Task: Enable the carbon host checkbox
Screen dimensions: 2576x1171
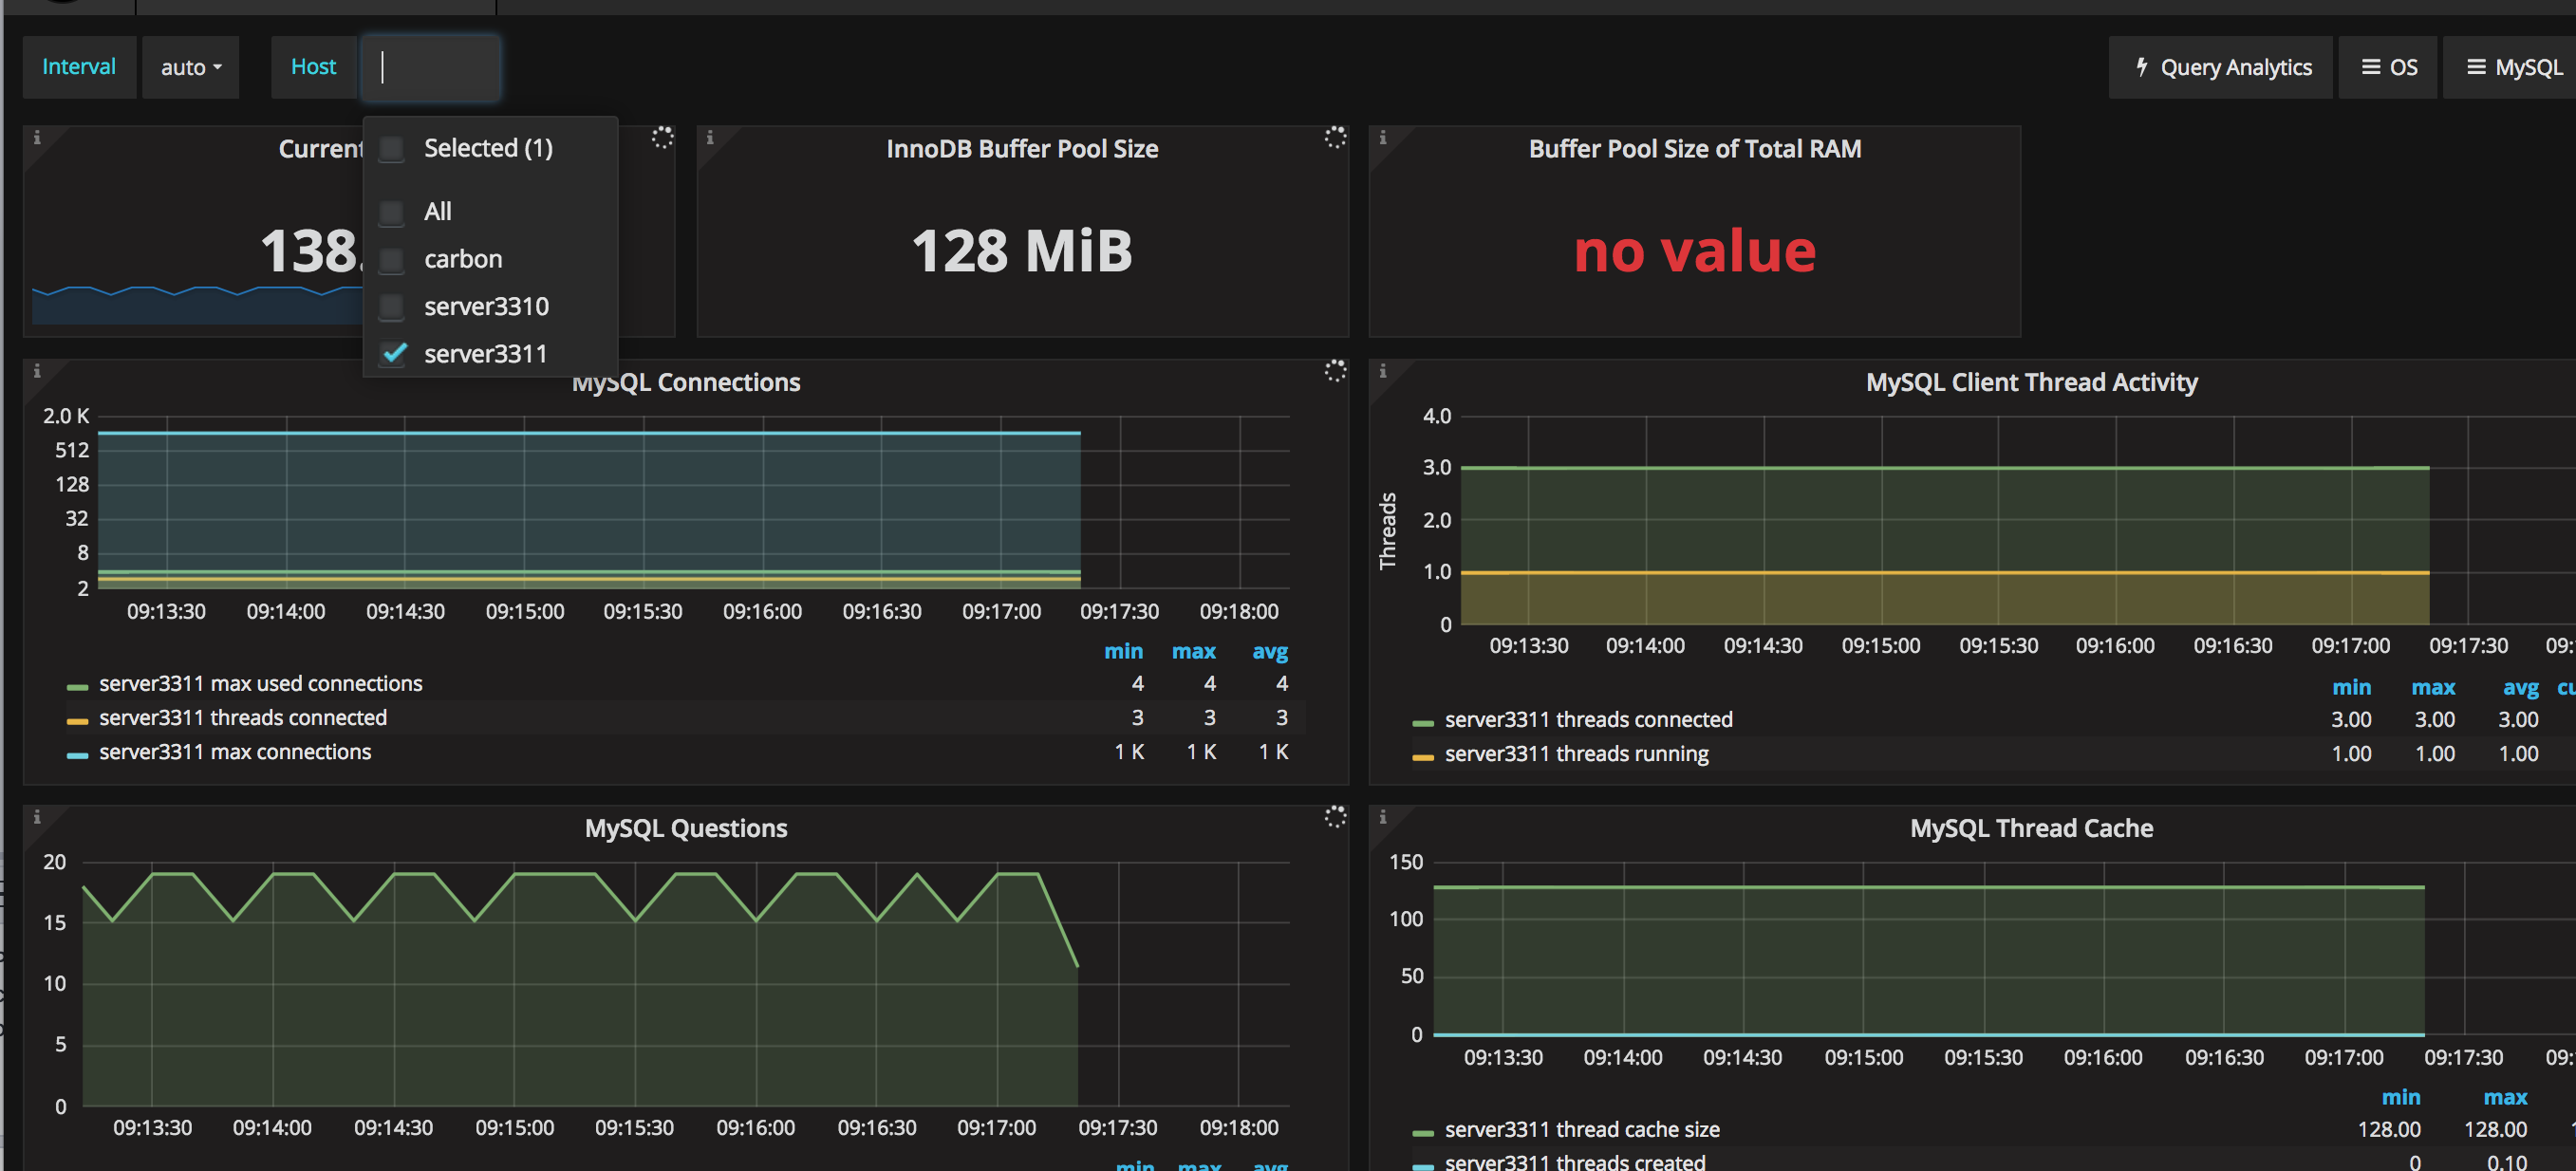Action: pyautogui.click(x=392, y=260)
